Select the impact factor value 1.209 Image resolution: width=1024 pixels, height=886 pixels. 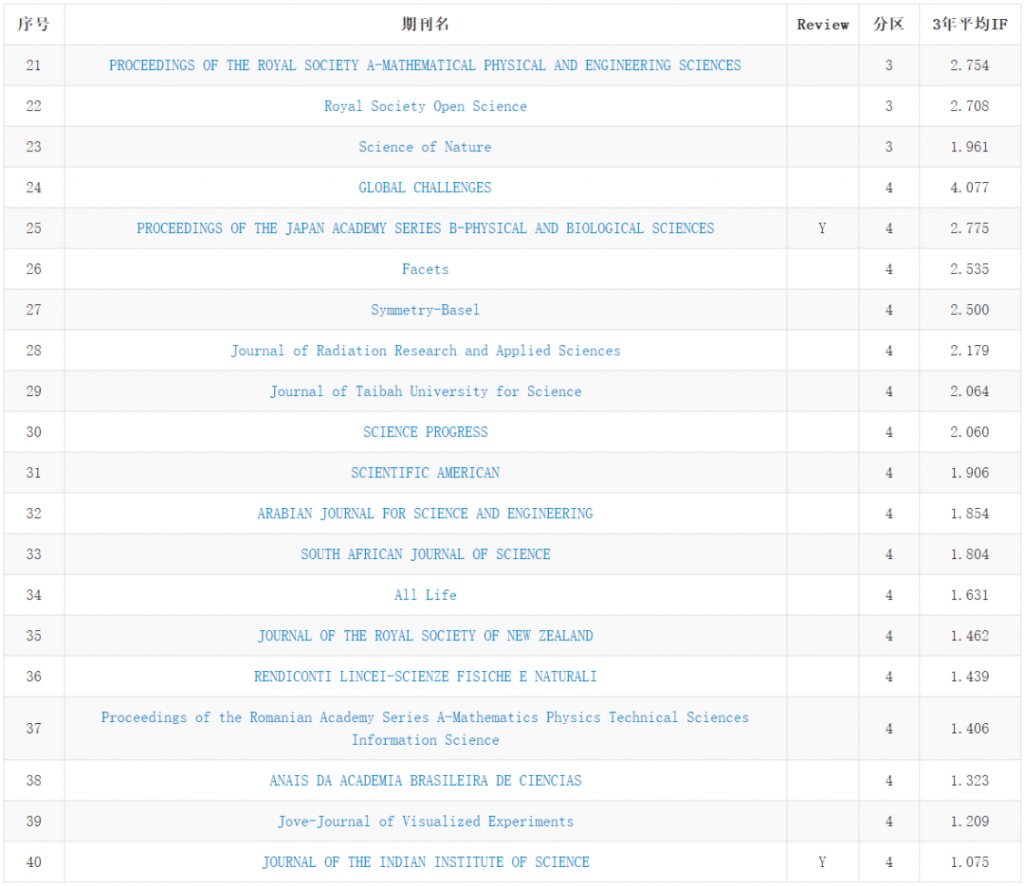pyautogui.click(x=970, y=821)
